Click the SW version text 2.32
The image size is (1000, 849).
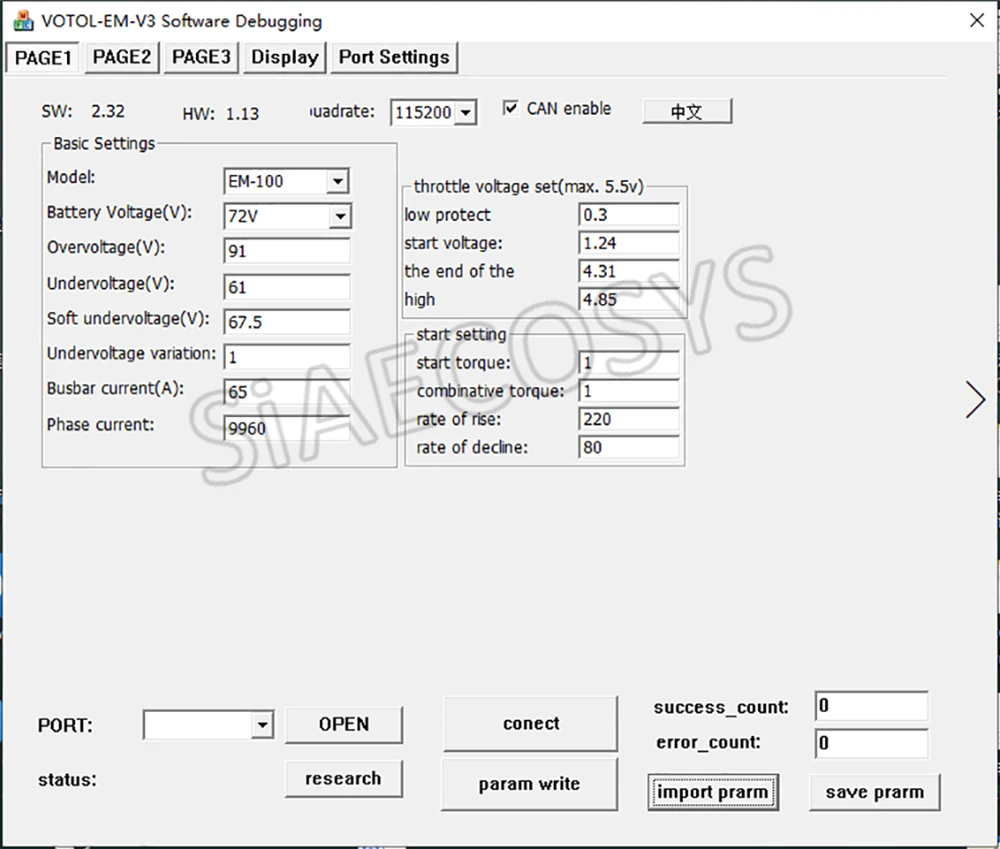coord(108,111)
